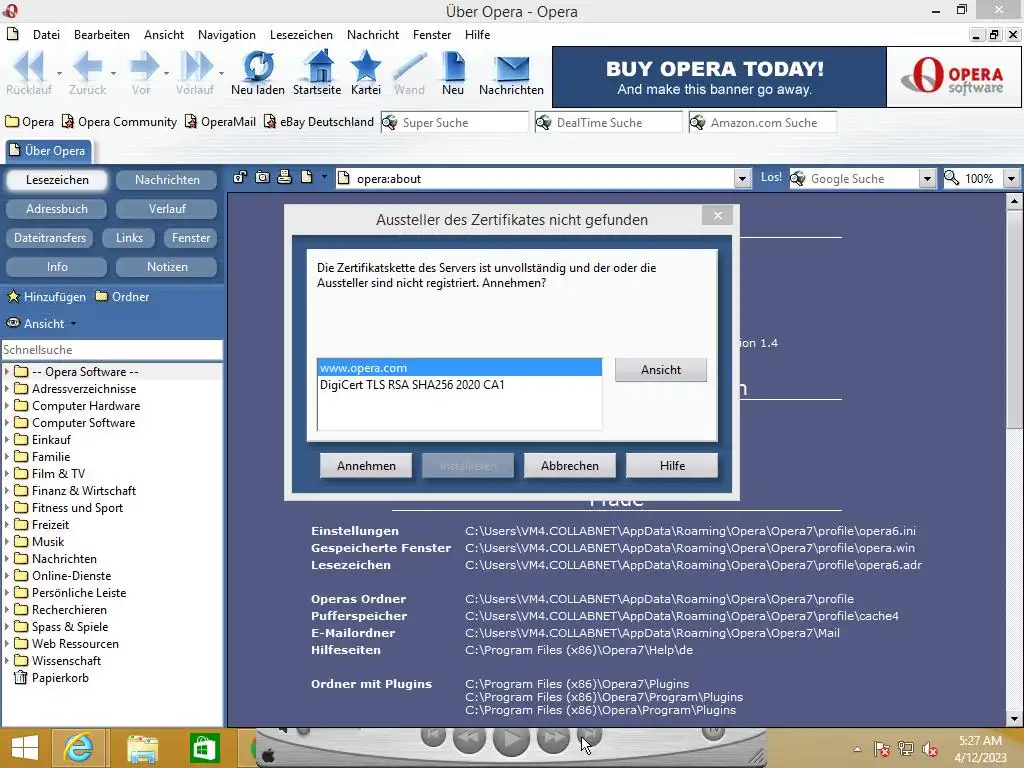
Task: Click the Action Center flag tray icon
Action: pyautogui.click(x=882, y=749)
